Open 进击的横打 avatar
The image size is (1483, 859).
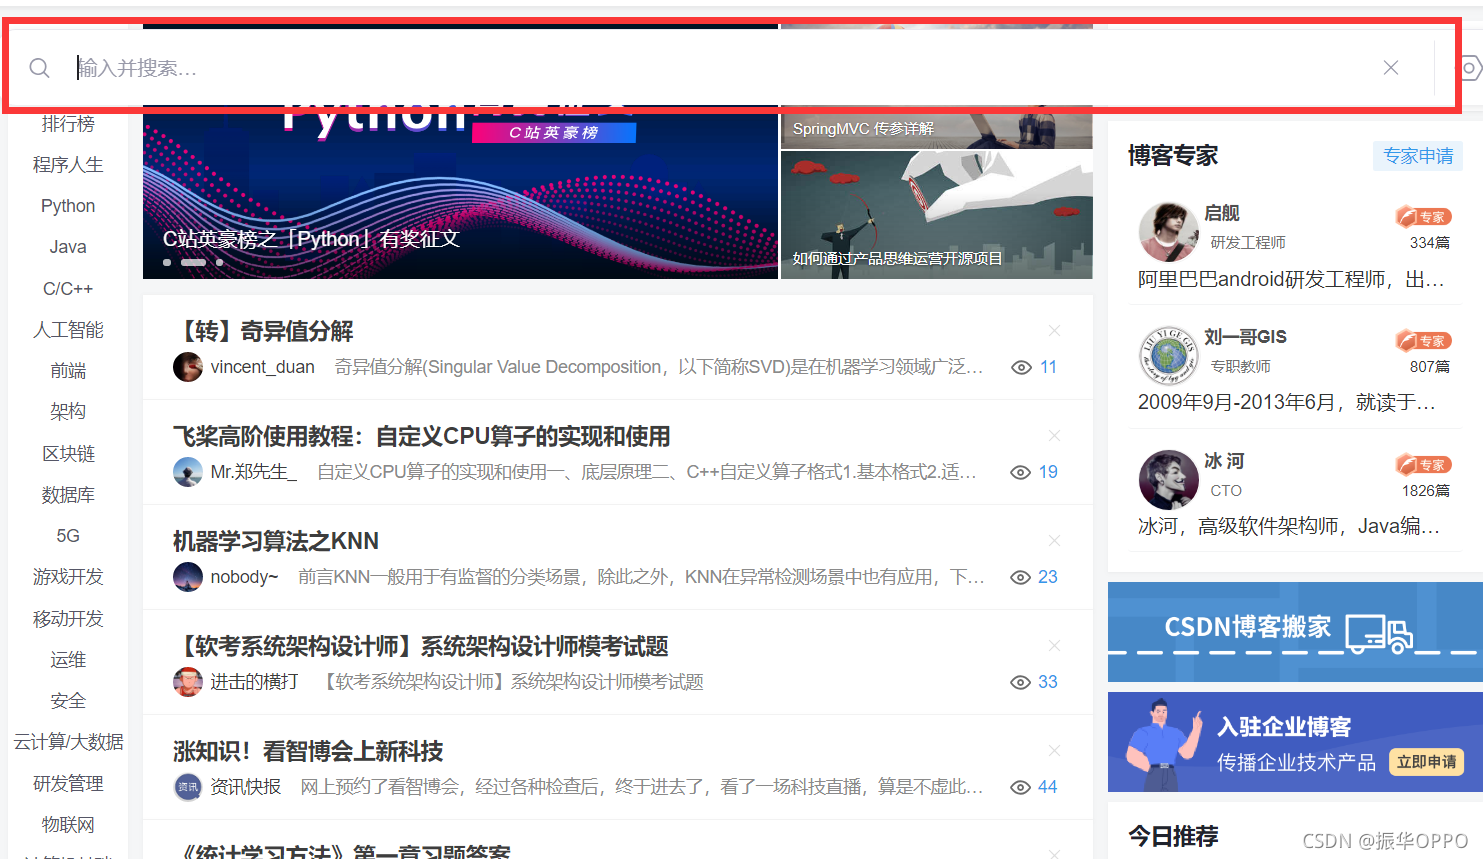(188, 682)
